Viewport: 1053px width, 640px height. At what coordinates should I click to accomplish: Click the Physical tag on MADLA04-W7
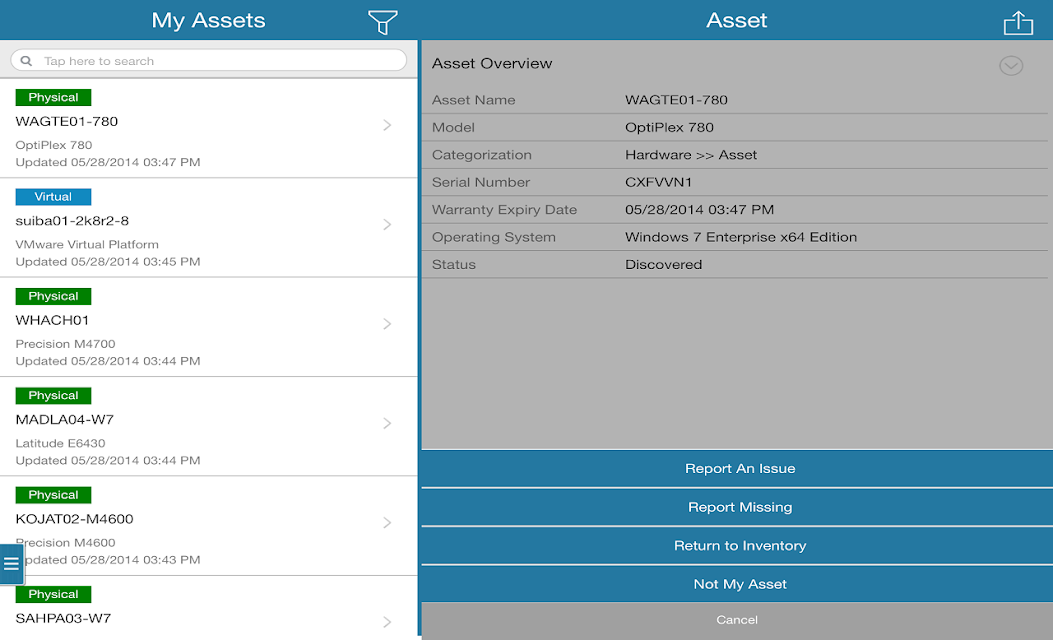(53, 396)
